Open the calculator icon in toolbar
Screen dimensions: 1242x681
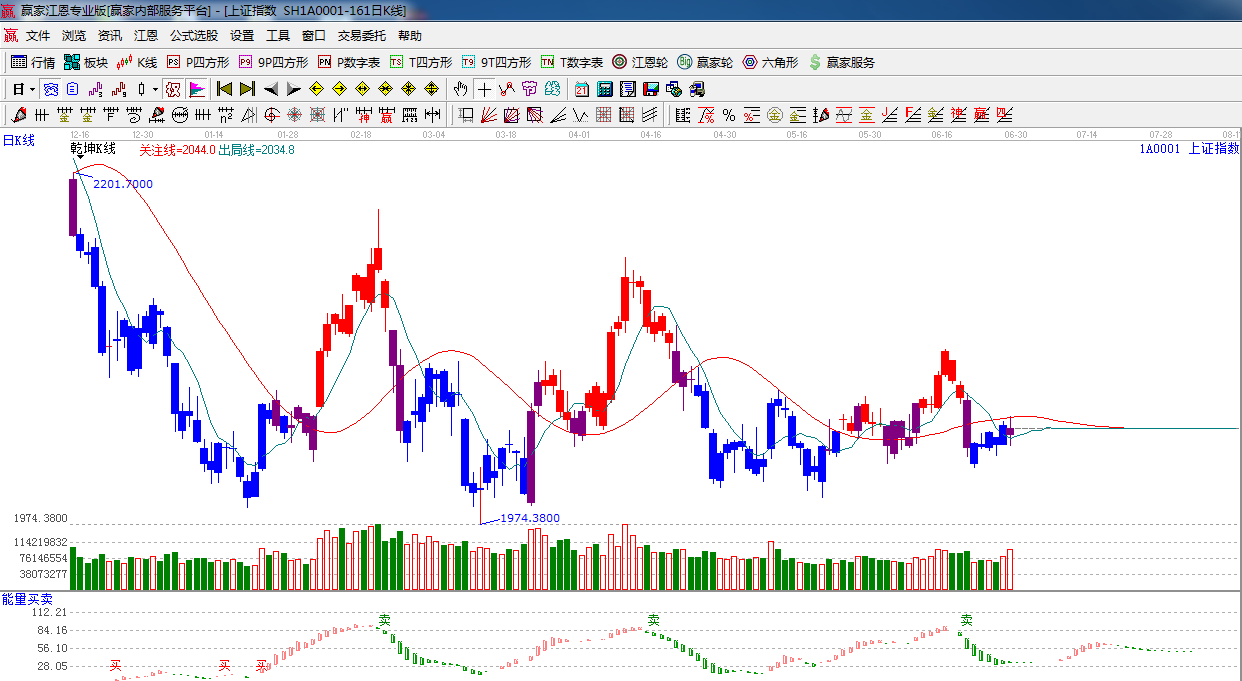click(604, 89)
